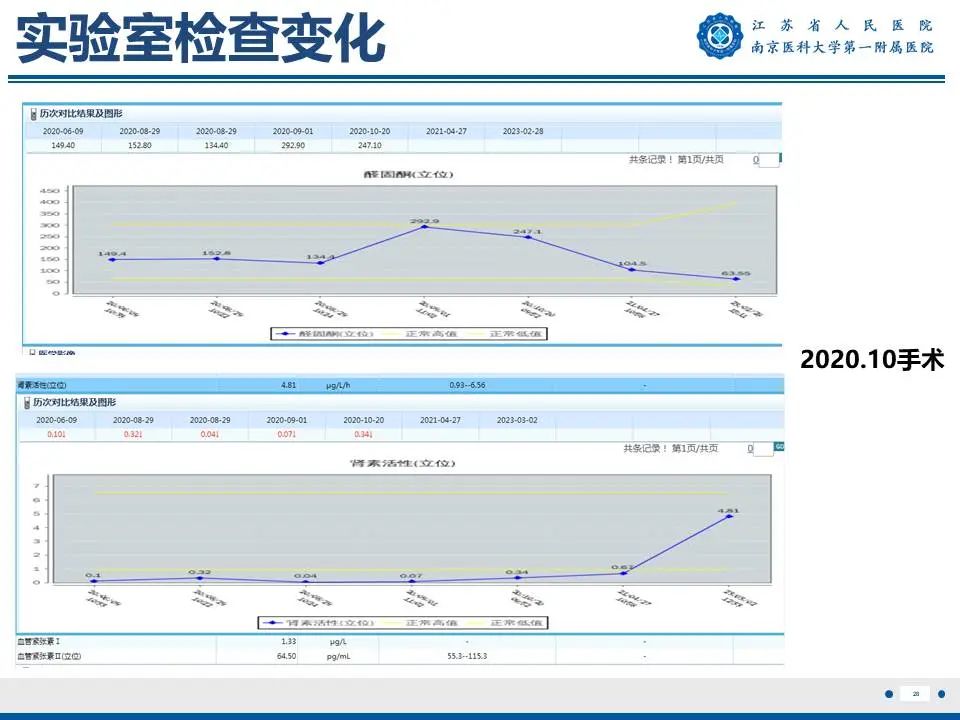Click the 63.55 data point on aldosterone chart

736,279
